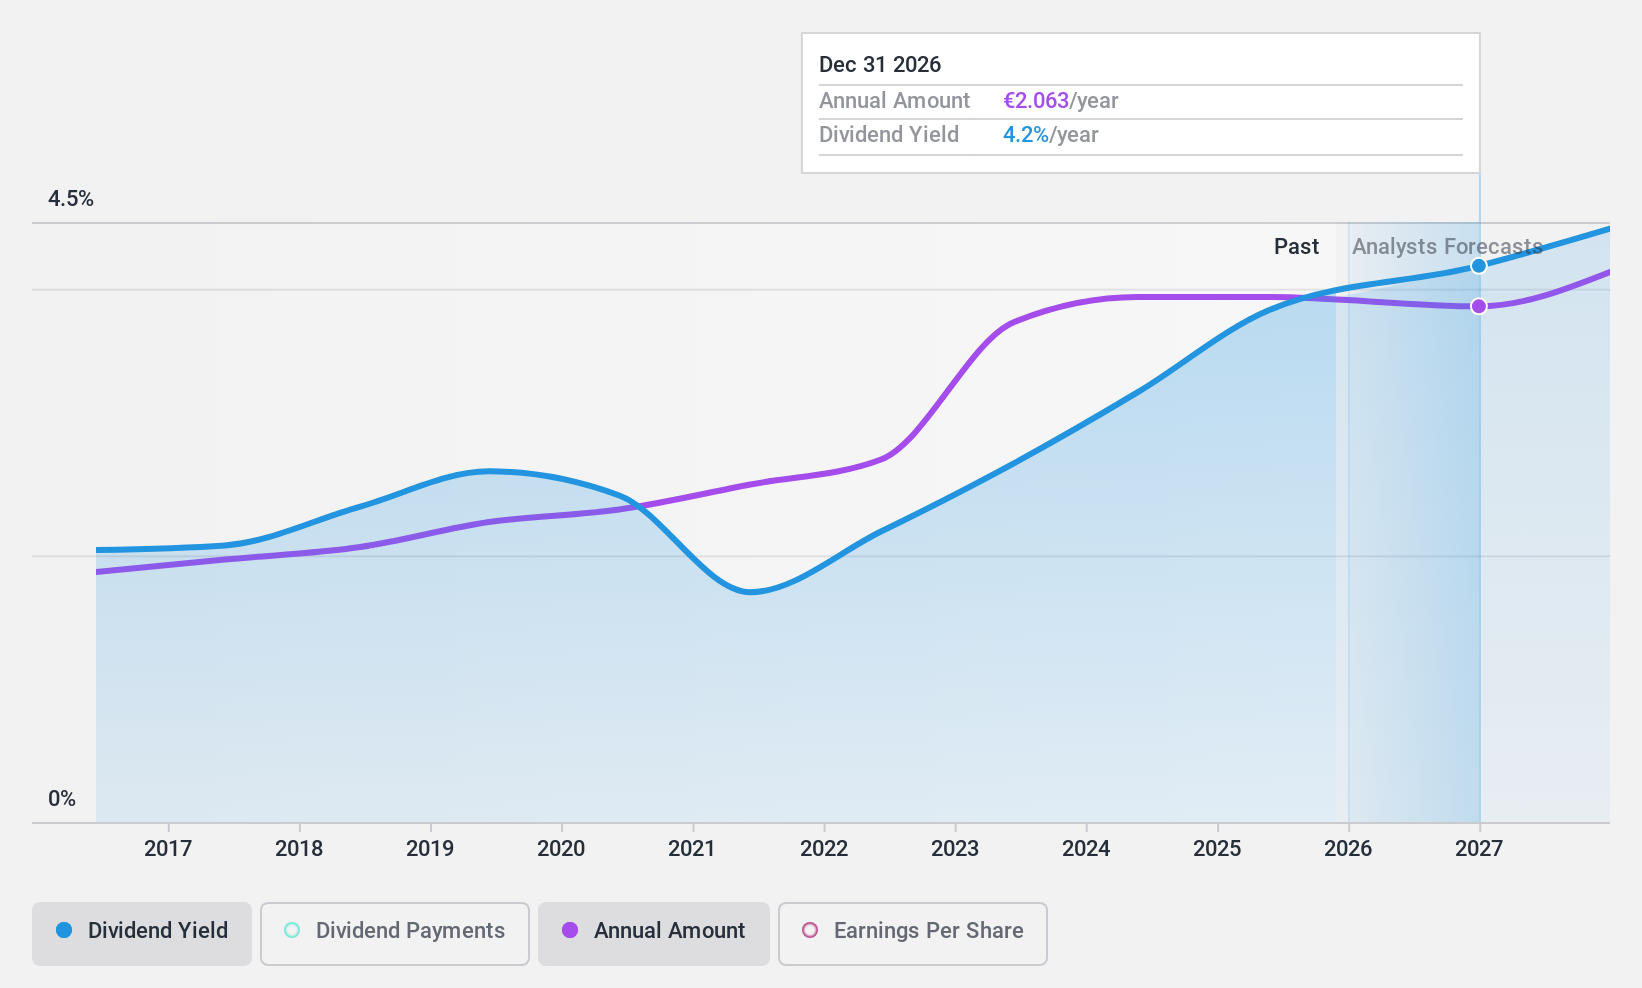Select the Analysts Forecasts label

1447,246
